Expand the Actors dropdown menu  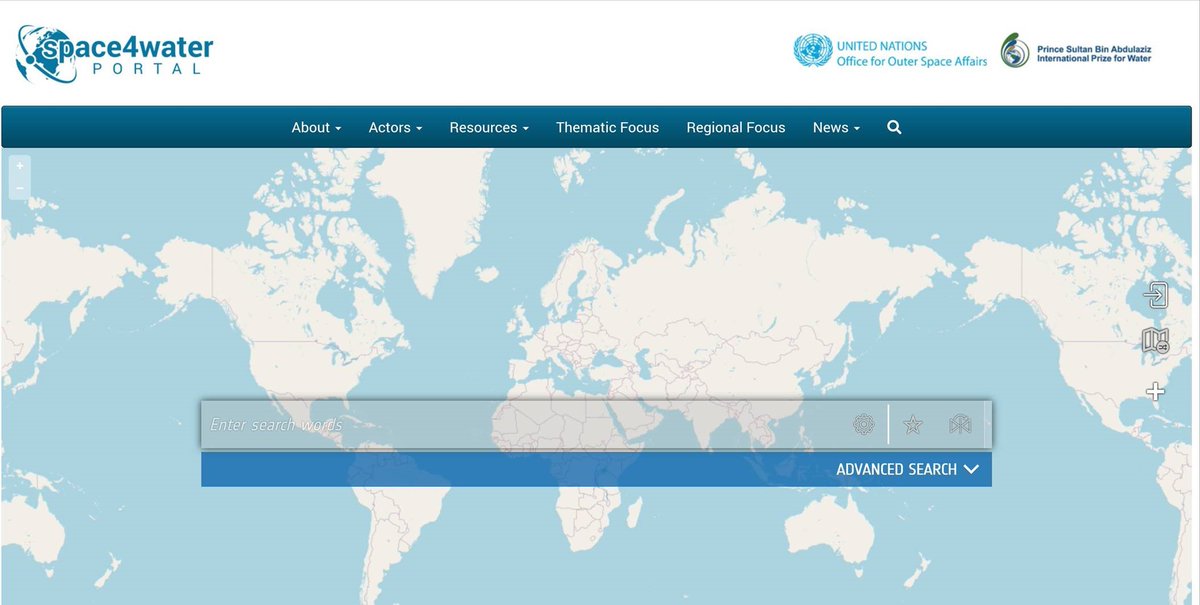click(x=395, y=127)
